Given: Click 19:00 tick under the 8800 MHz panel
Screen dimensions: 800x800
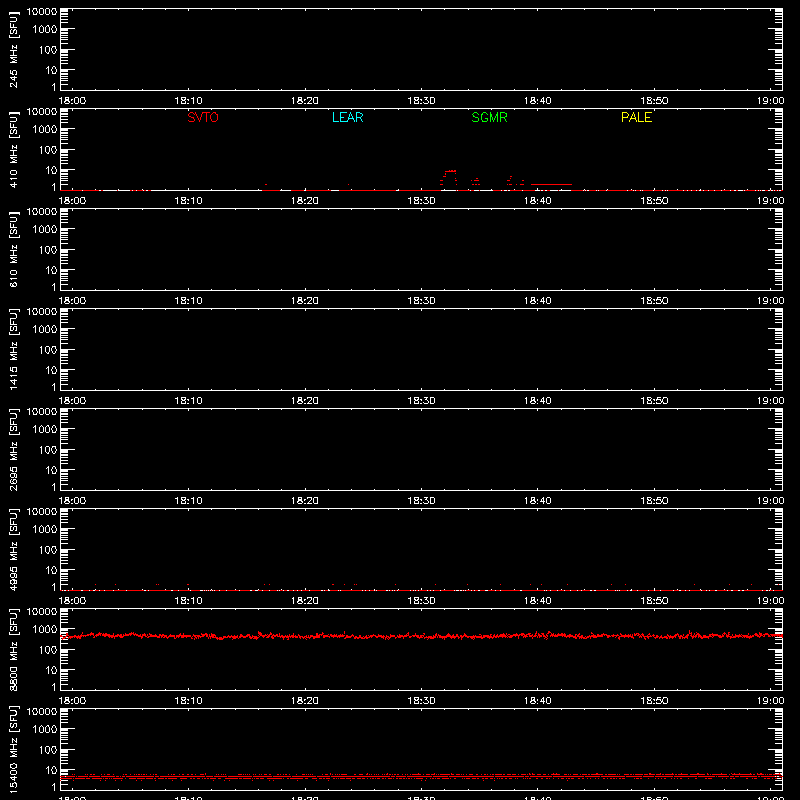Looking at the screenshot, I should pos(770,701).
